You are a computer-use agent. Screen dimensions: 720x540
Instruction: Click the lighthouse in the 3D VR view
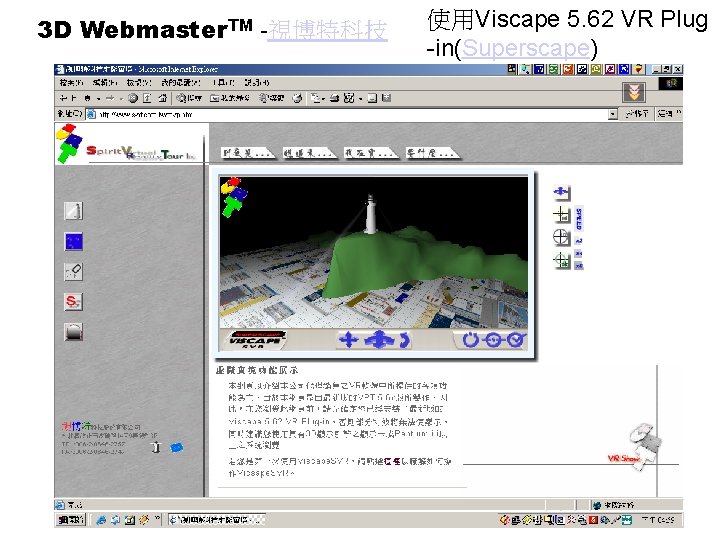(x=370, y=214)
